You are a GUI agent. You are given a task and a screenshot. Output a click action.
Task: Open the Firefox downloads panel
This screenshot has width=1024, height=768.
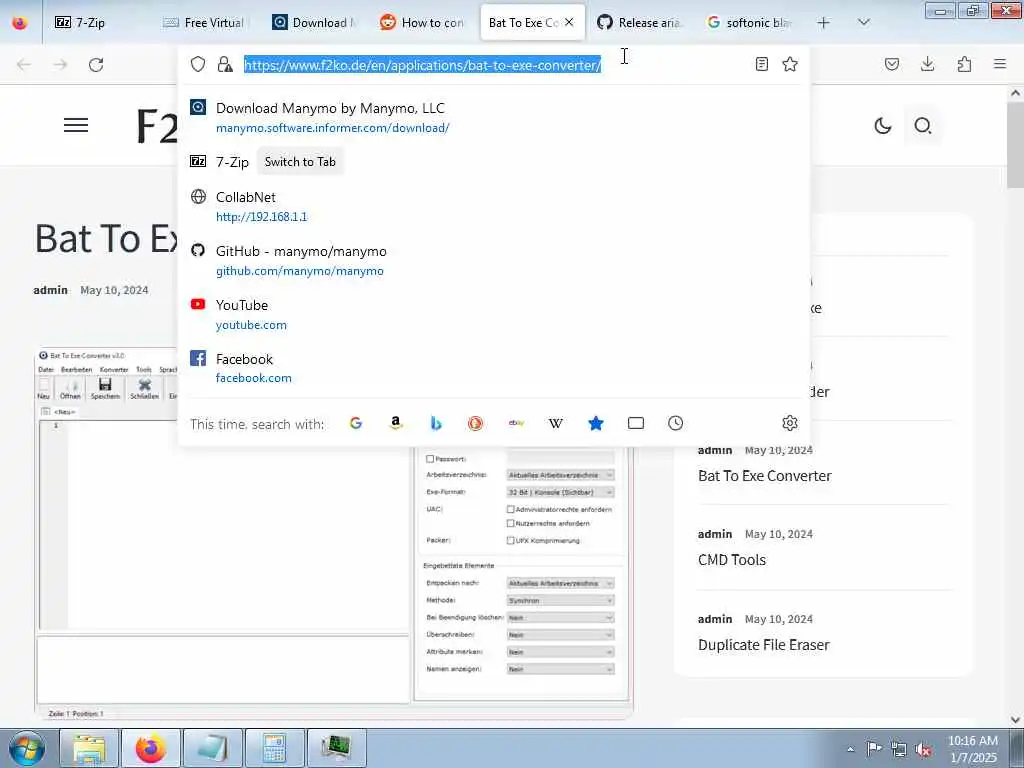pos(927,64)
